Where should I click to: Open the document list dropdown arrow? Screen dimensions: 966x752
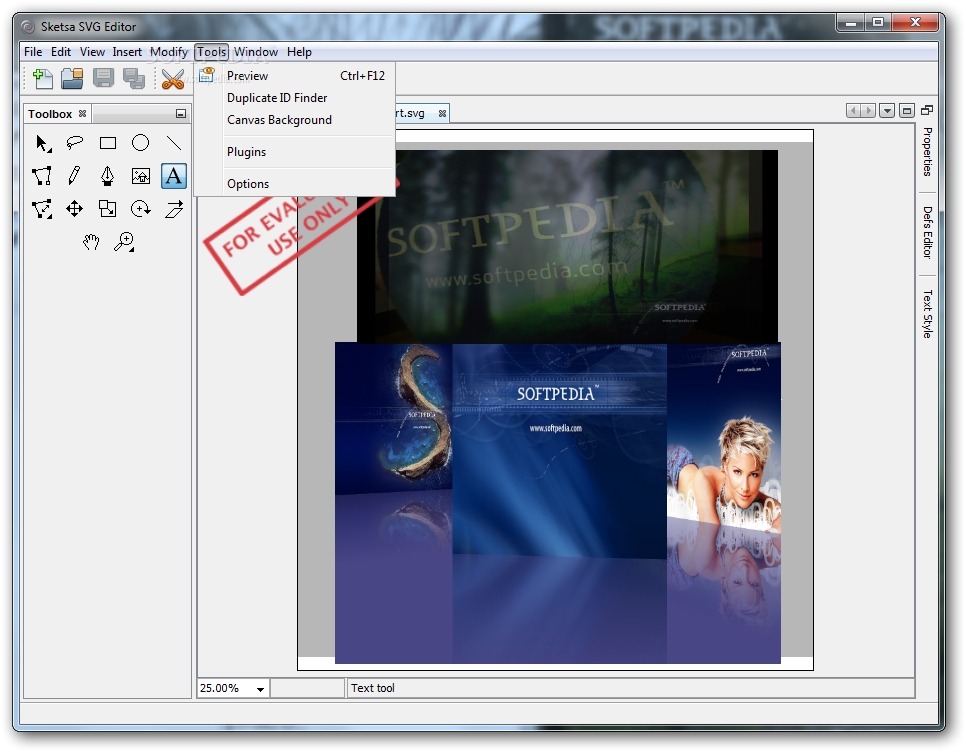(x=887, y=111)
